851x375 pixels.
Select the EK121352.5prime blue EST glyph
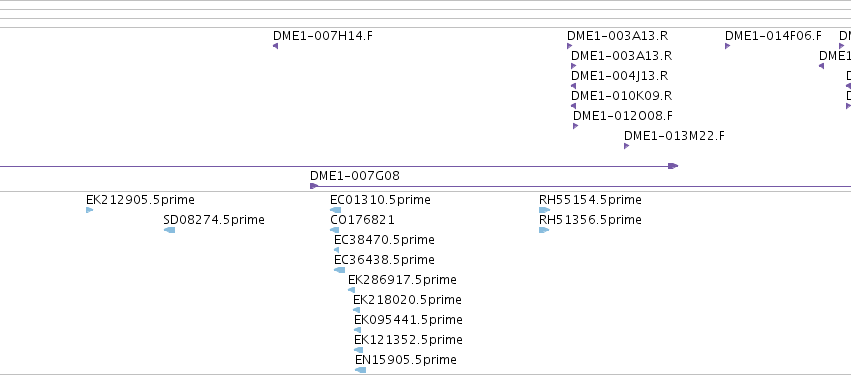tap(358, 350)
